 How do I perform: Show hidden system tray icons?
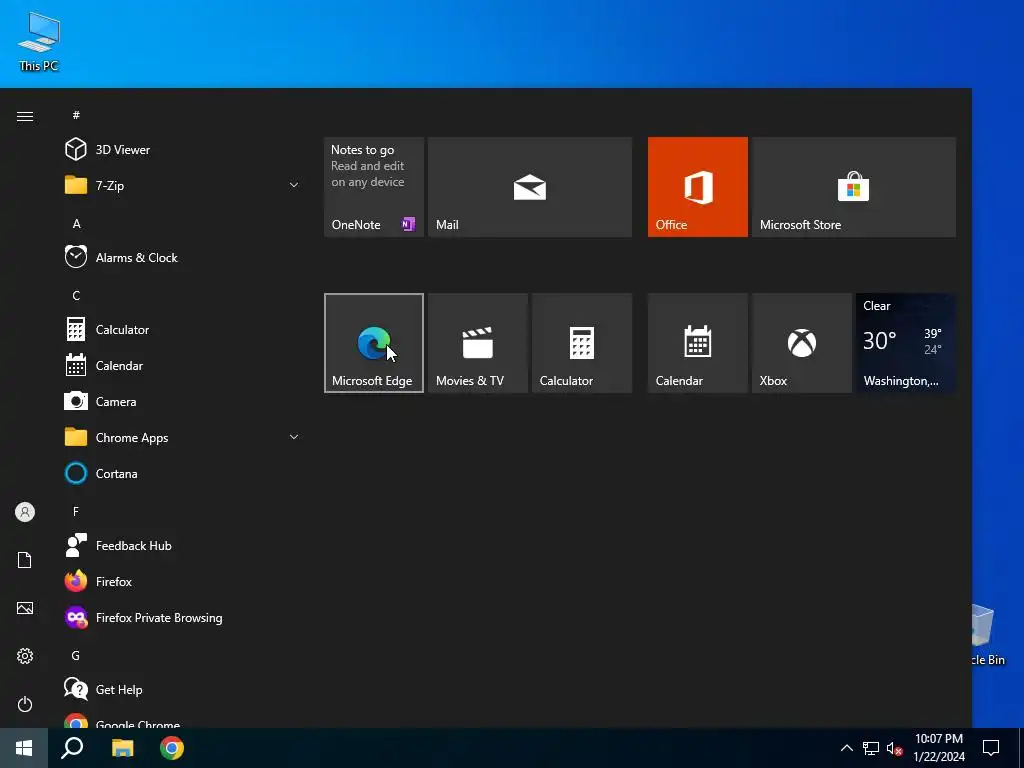click(846, 748)
